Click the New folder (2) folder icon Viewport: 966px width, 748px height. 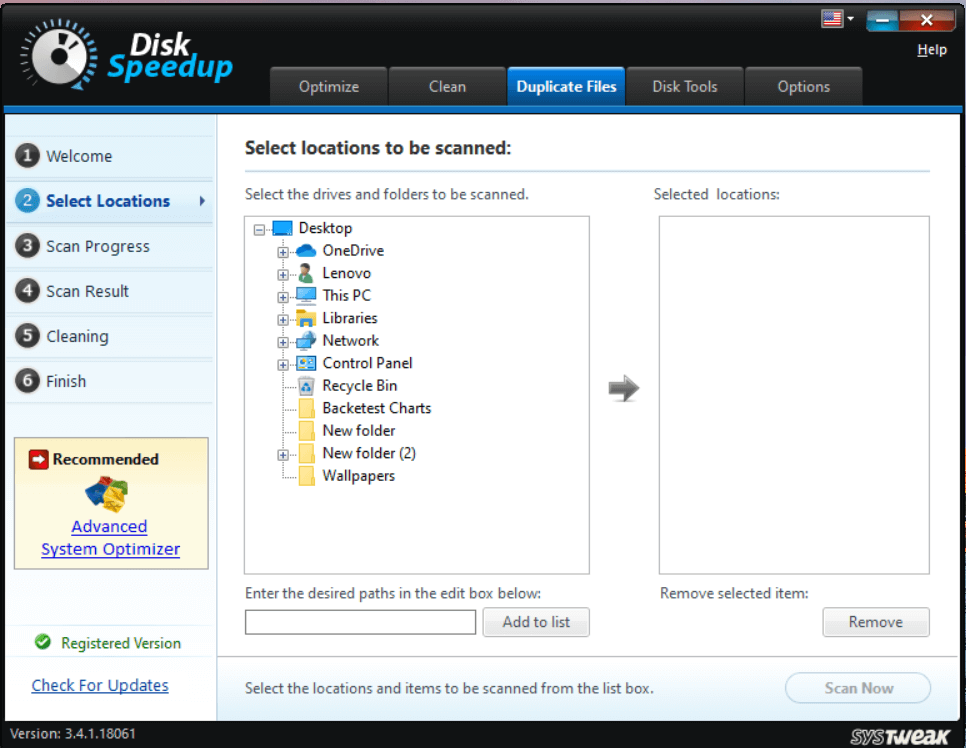click(306, 453)
